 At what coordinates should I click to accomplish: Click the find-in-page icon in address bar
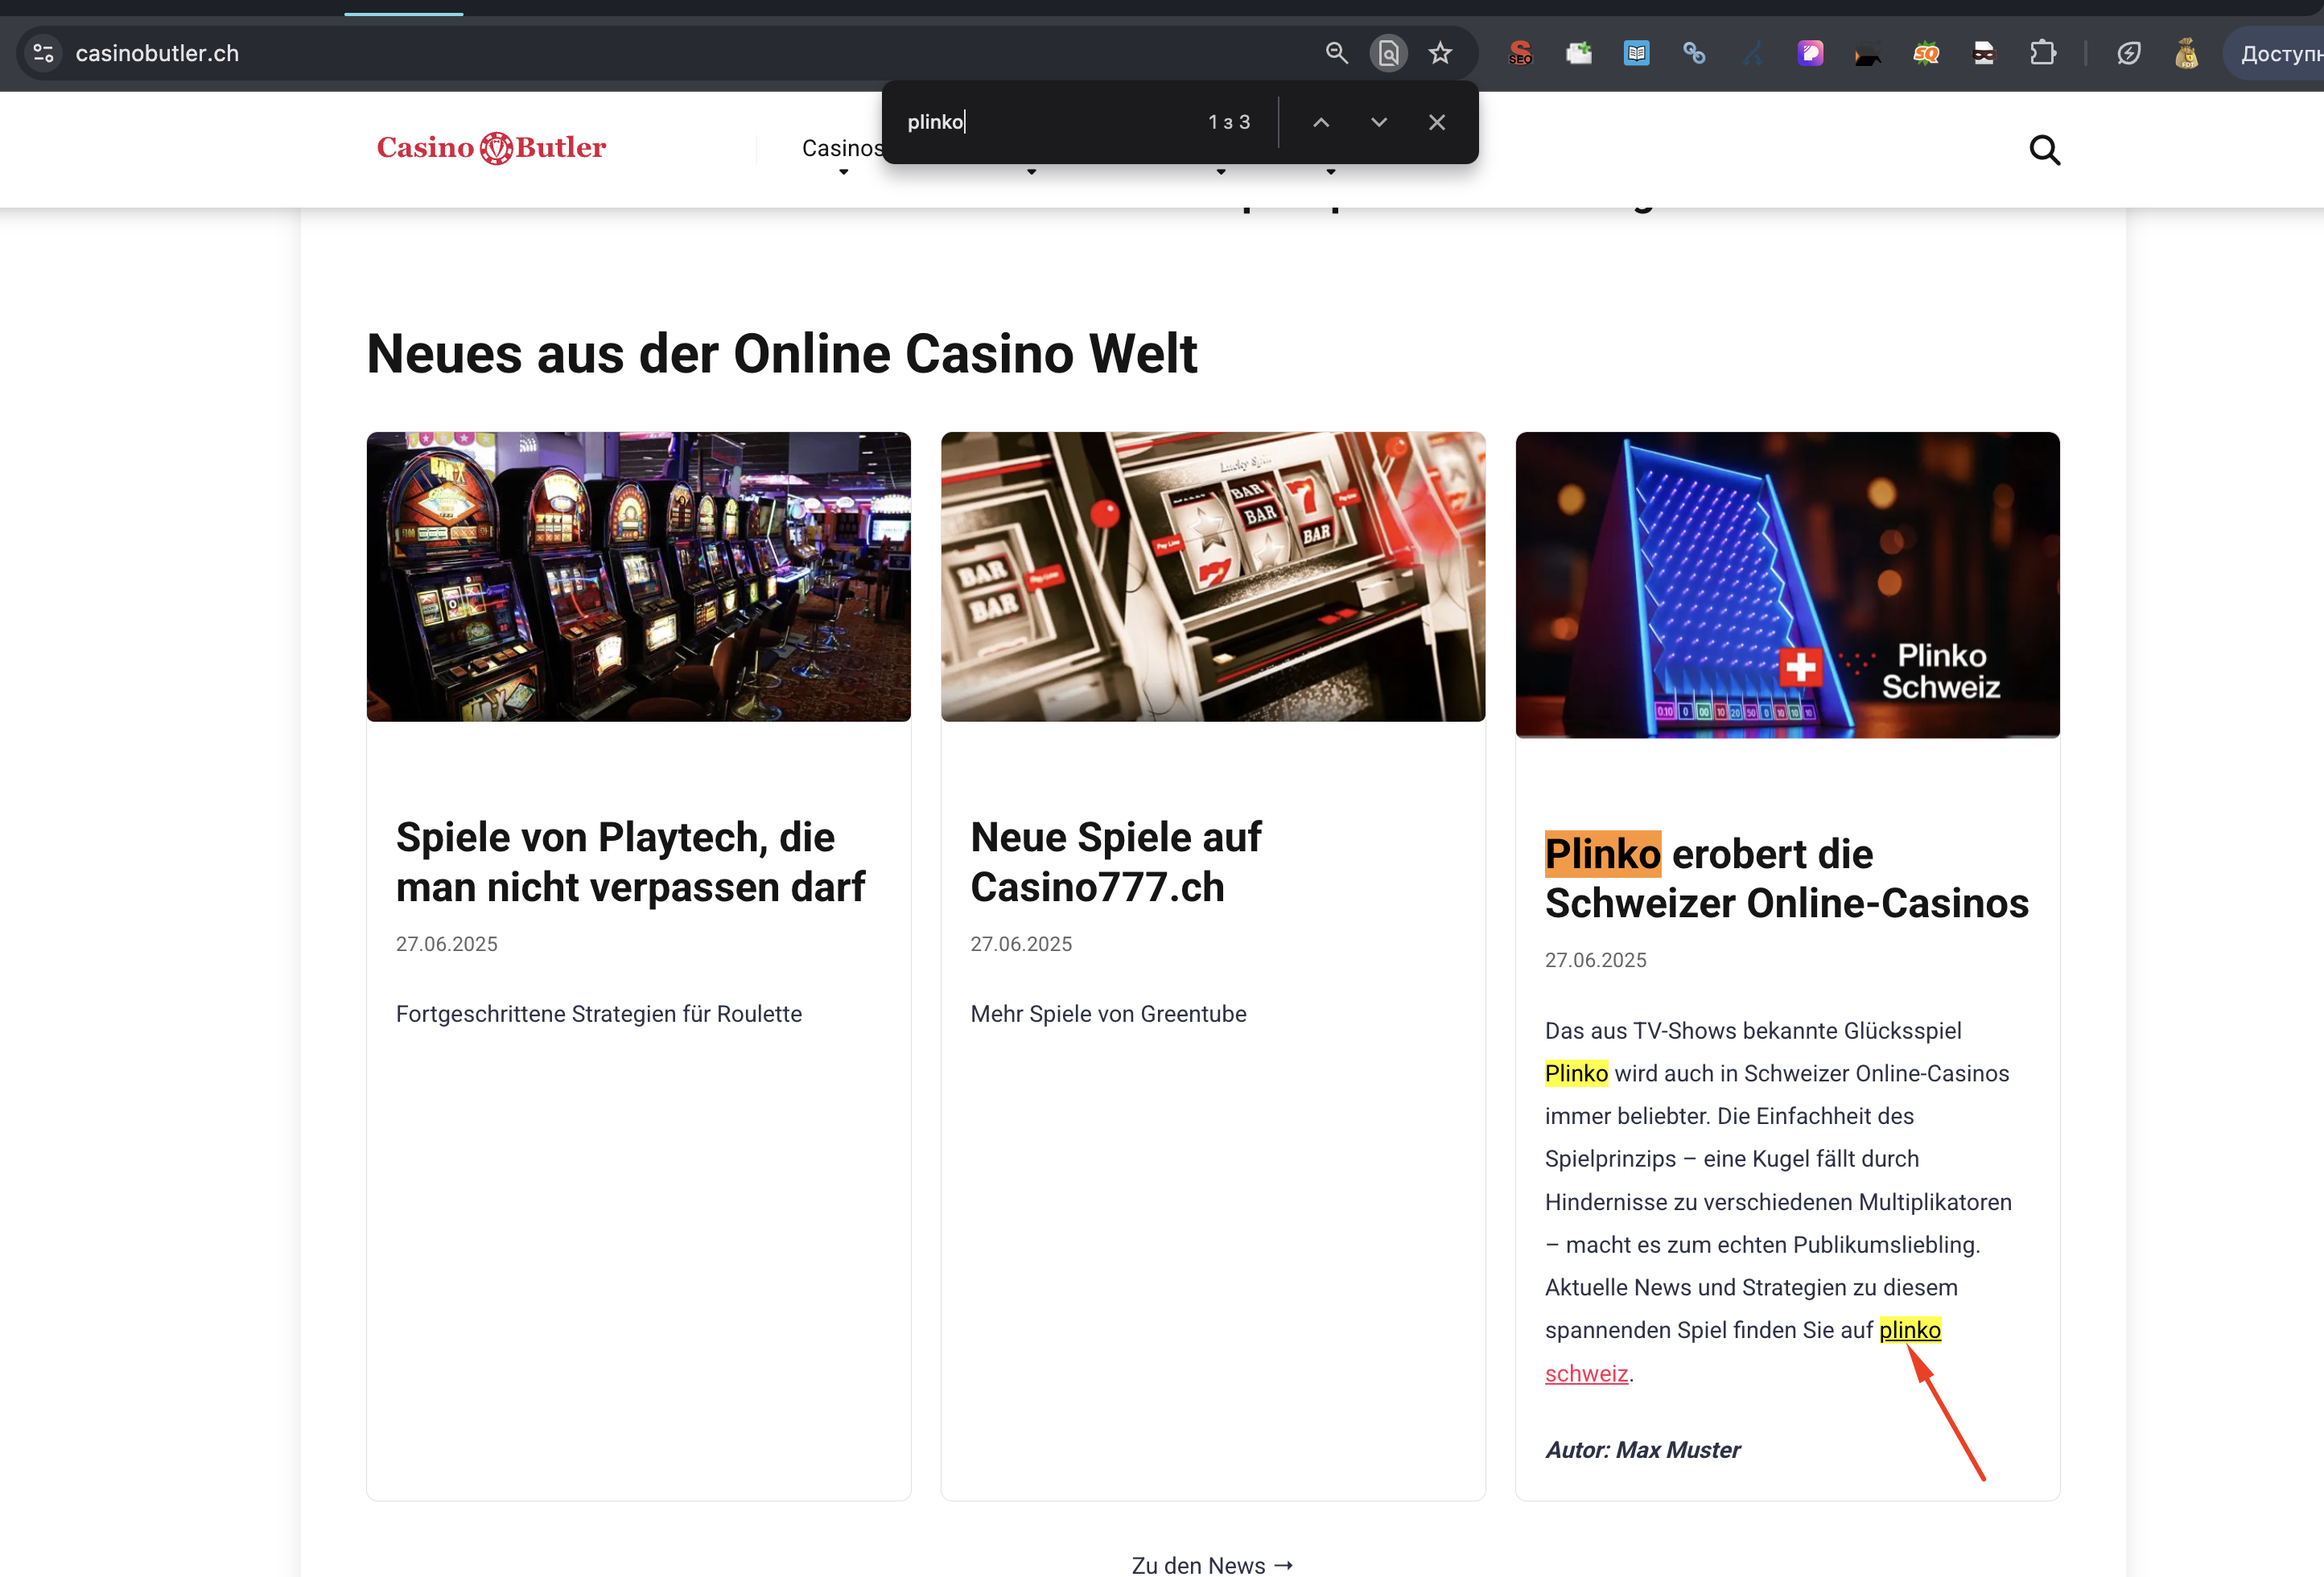tap(1388, 53)
